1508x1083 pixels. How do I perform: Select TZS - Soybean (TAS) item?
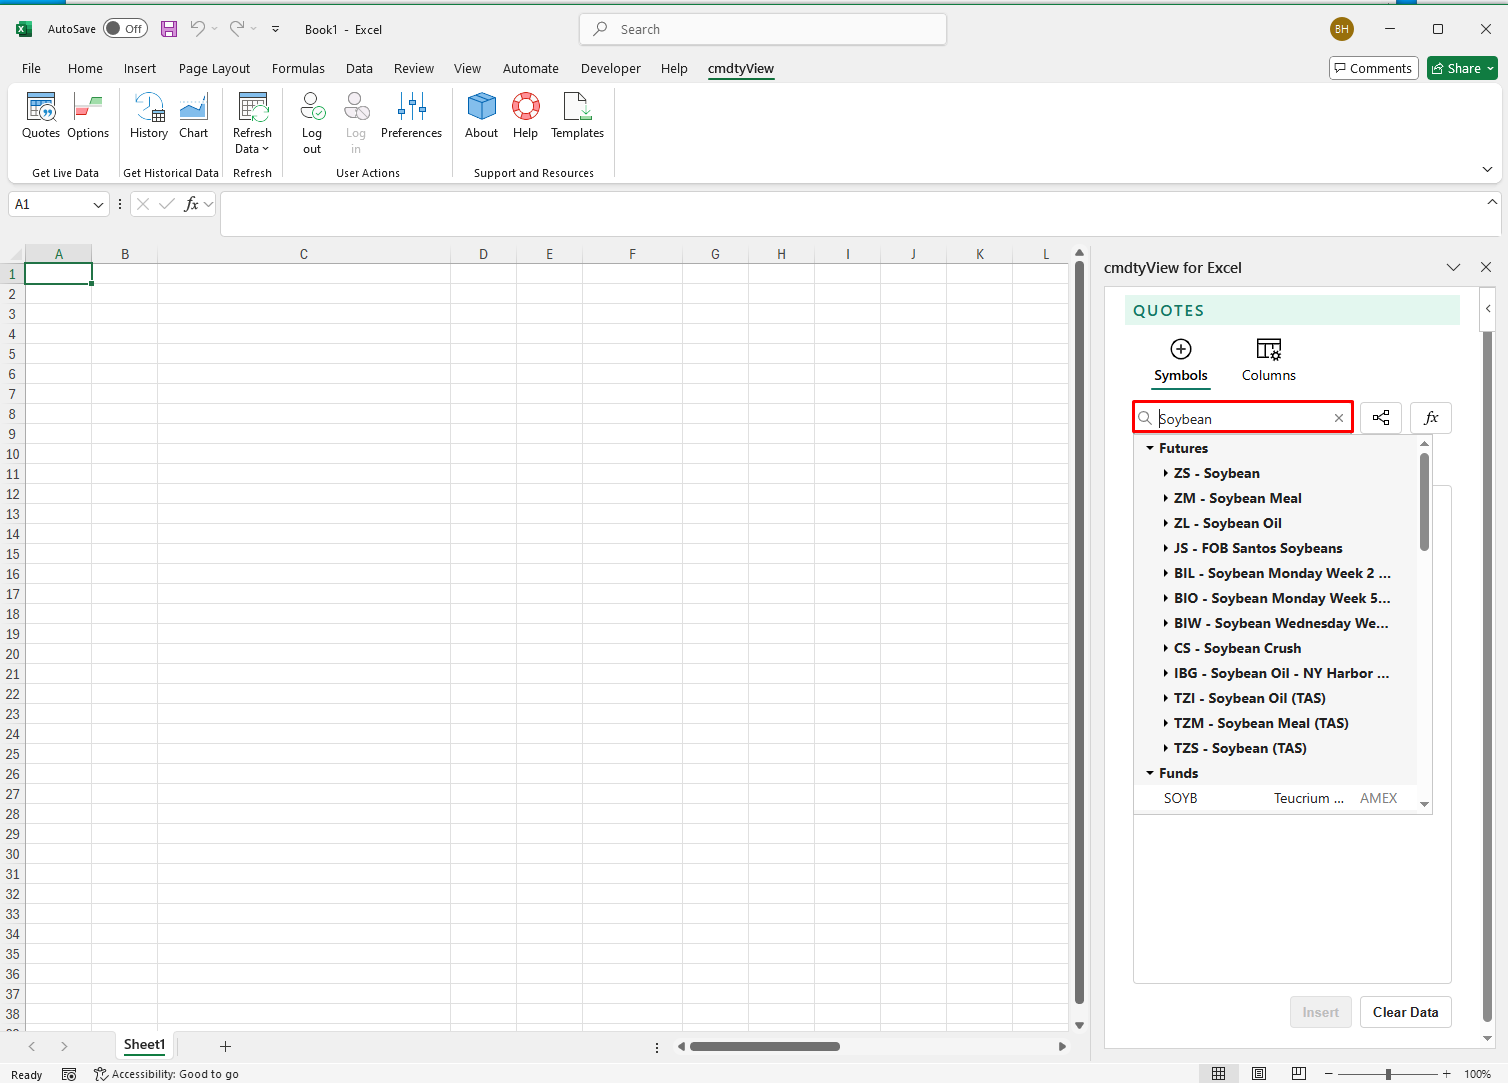click(x=1240, y=748)
